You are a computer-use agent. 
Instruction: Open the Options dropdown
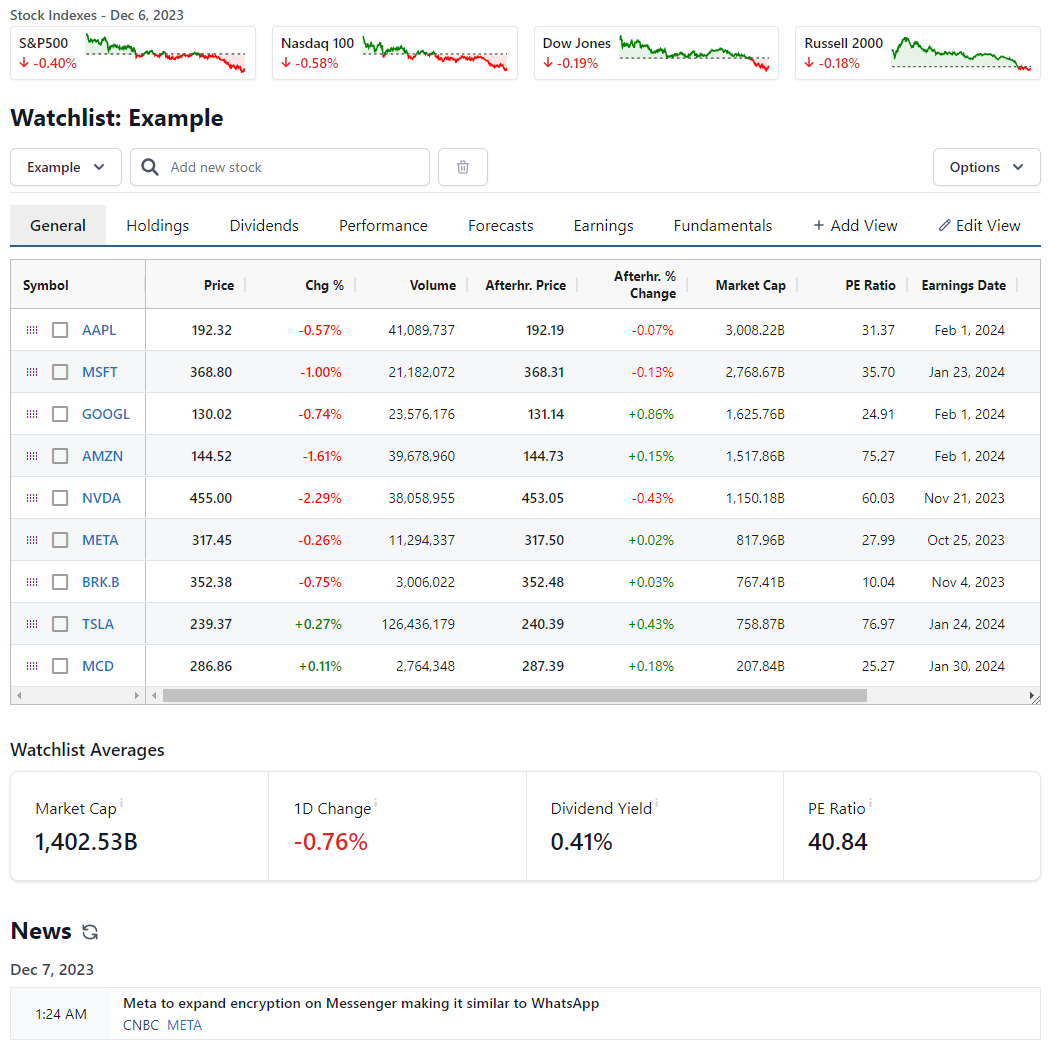pyautogui.click(x=986, y=167)
